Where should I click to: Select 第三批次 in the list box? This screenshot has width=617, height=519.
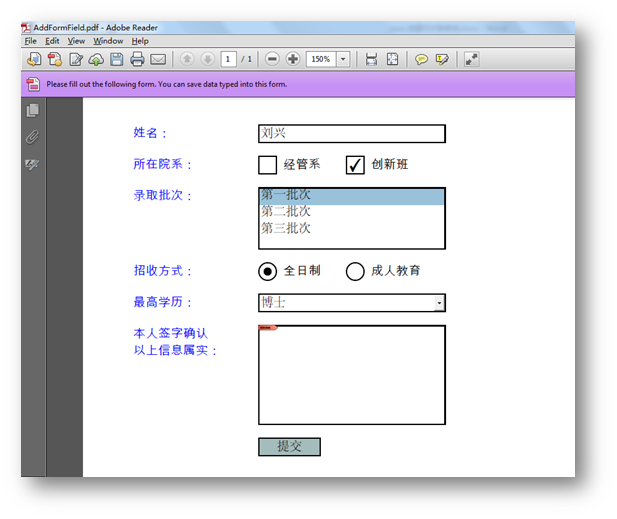352,228
